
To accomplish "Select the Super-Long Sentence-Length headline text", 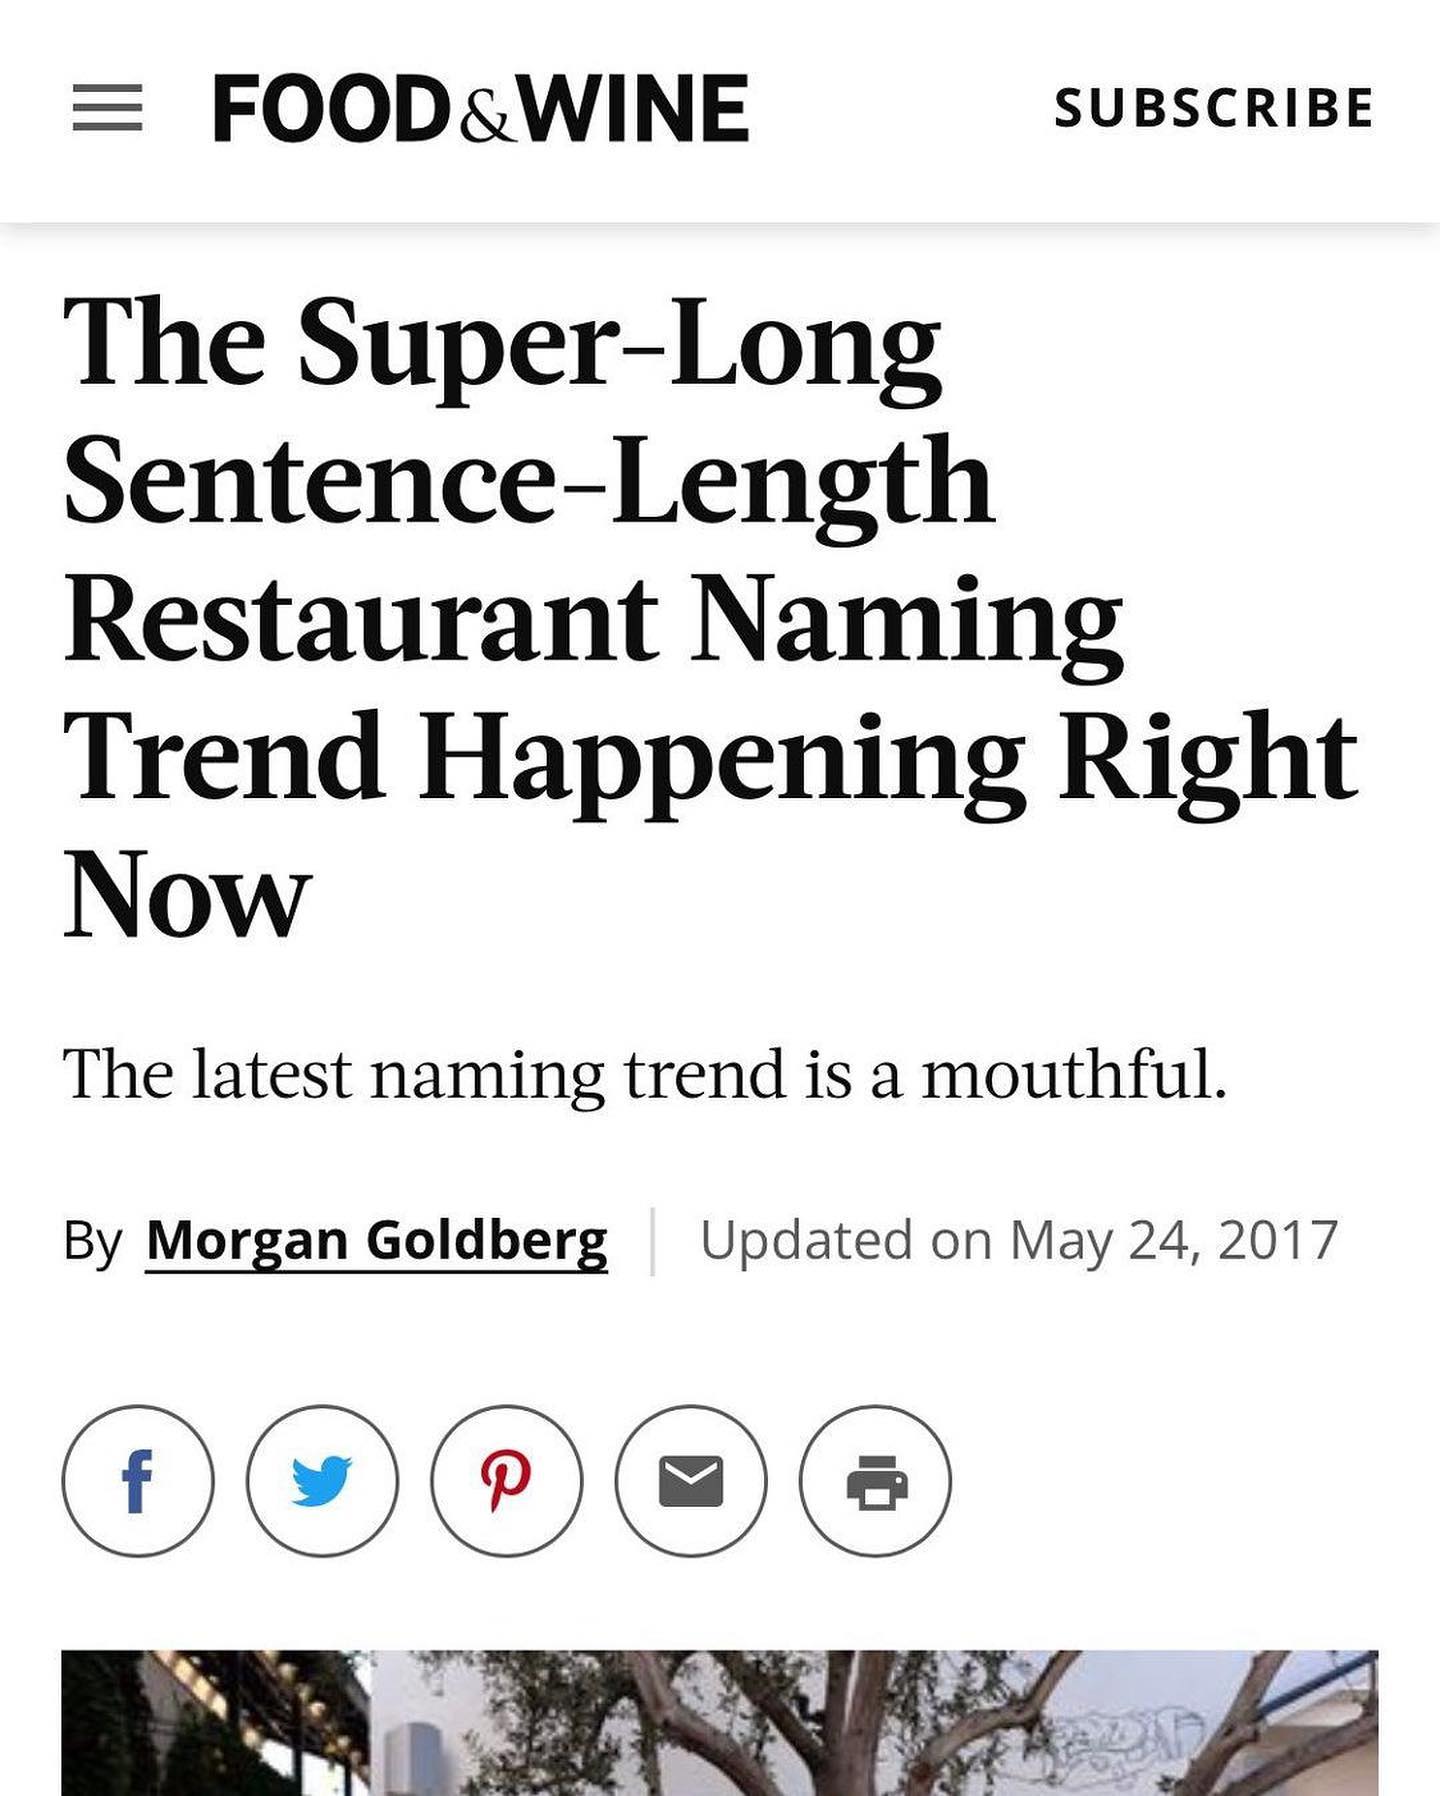I will click(710, 616).
